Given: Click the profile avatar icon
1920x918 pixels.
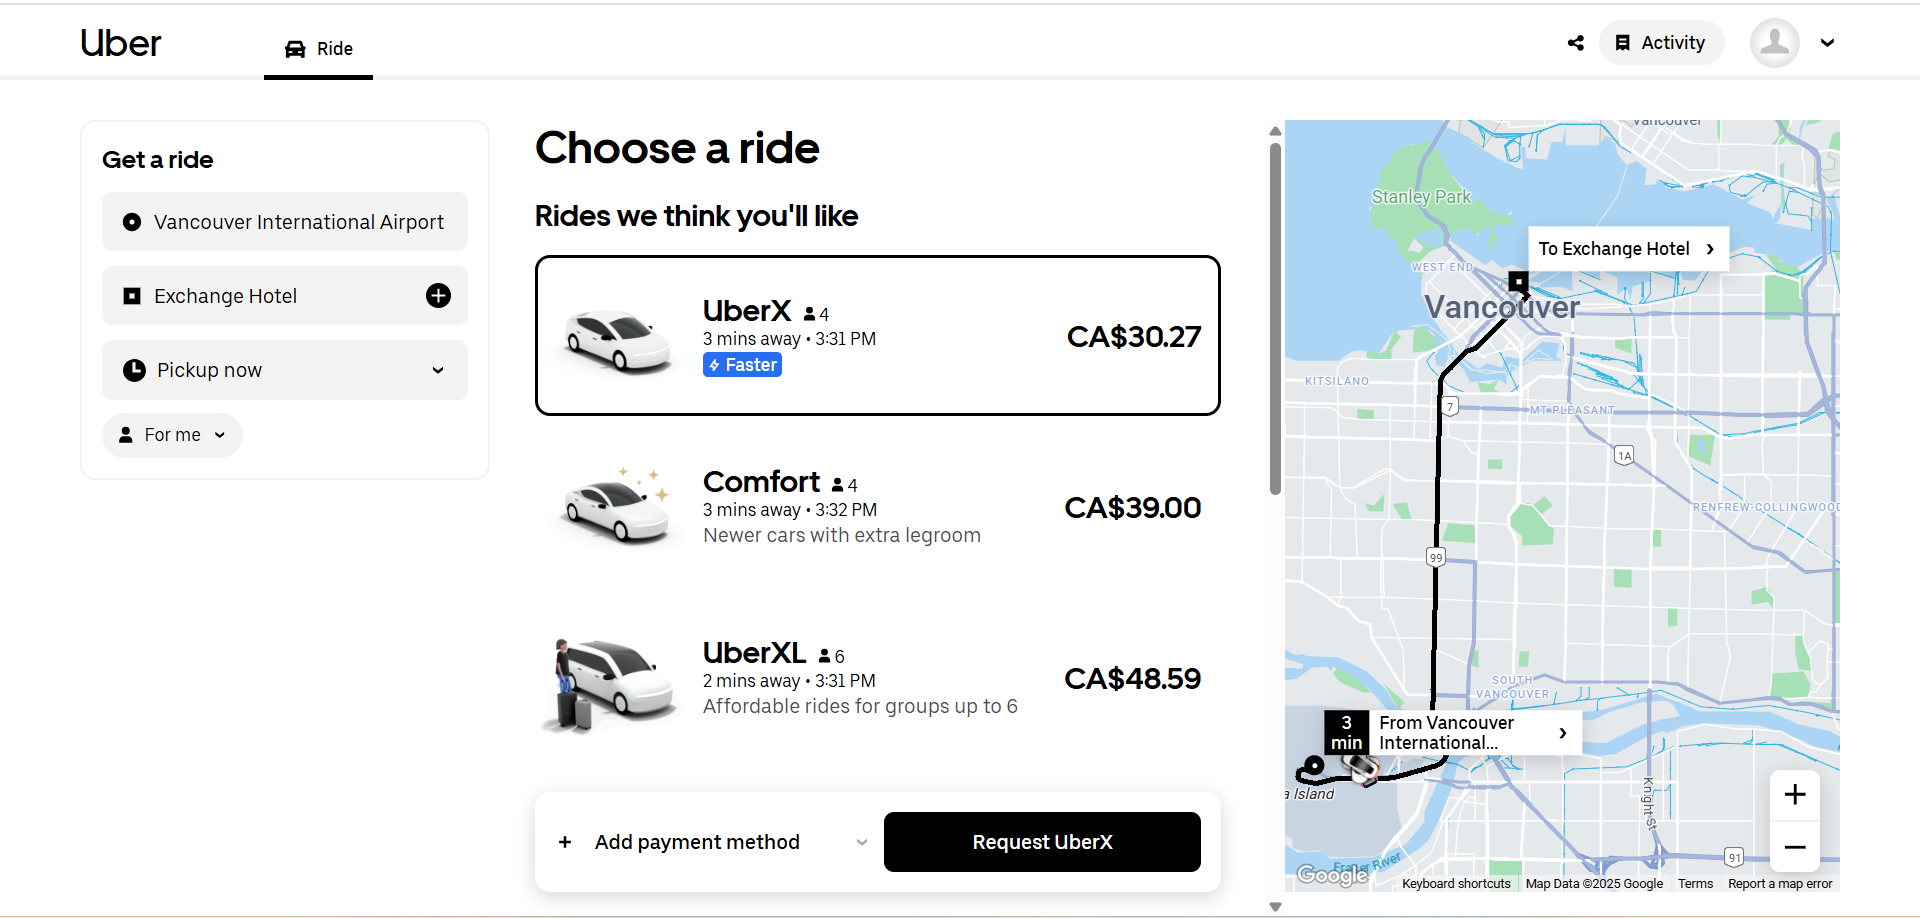Looking at the screenshot, I should click(x=1774, y=43).
